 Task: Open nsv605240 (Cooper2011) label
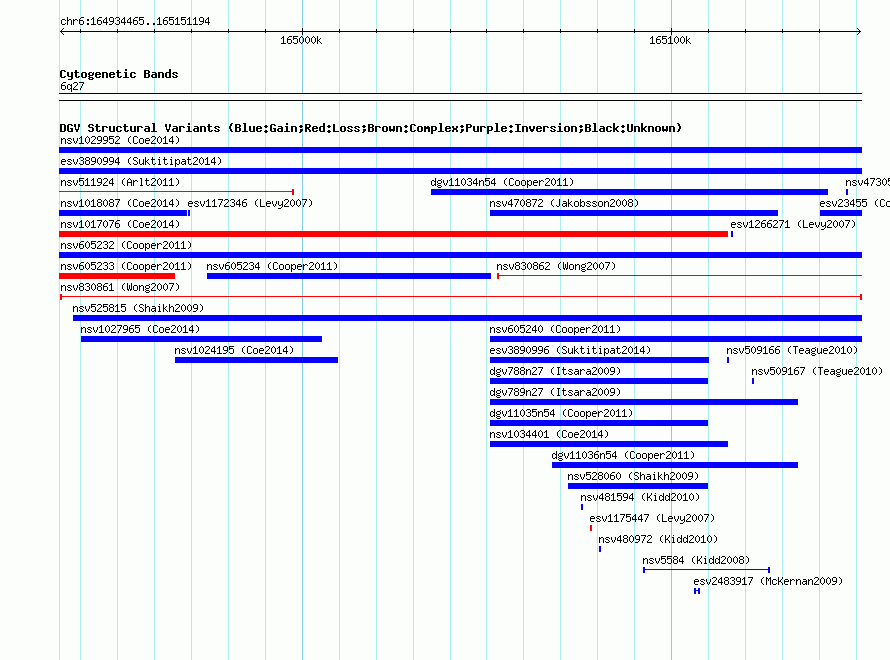[x=555, y=329]
